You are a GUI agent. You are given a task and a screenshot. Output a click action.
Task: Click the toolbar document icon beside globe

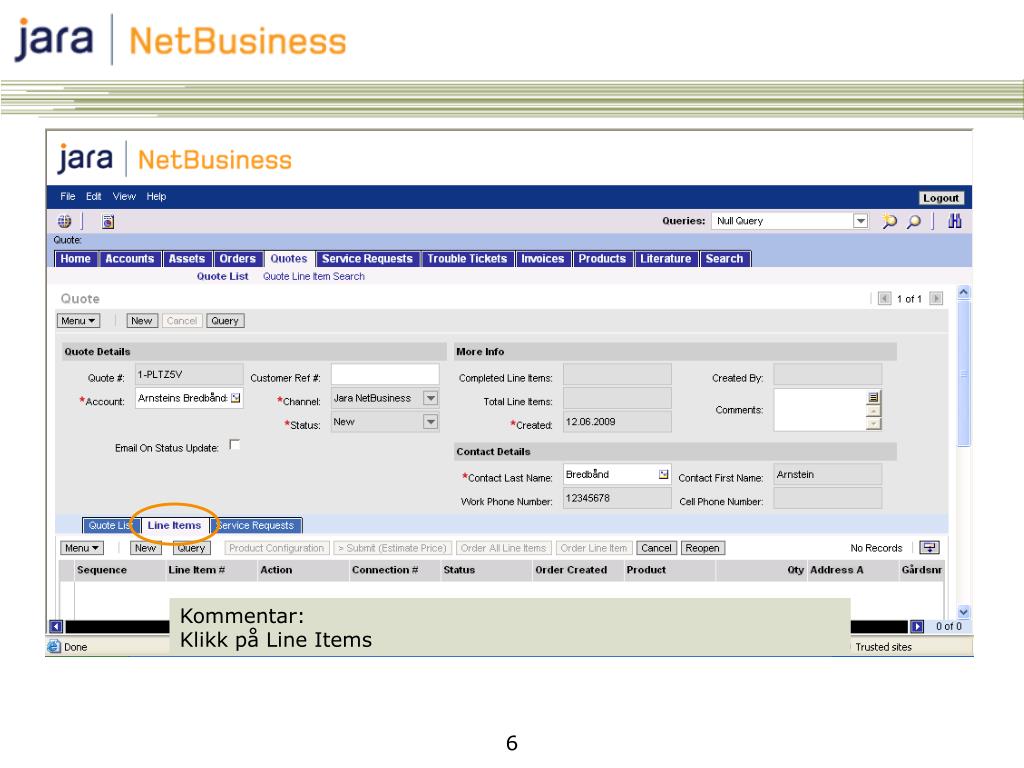point(108,221)
